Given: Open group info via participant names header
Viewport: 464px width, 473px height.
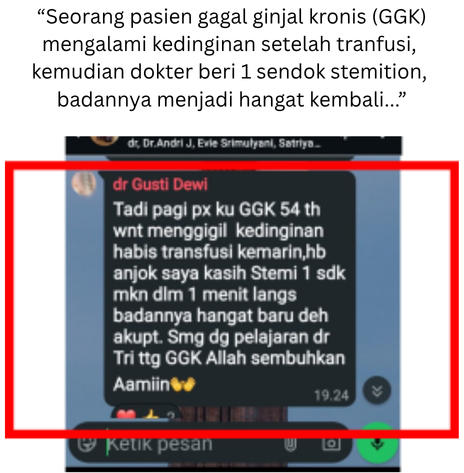Looking at the screenshot, I should coord(224,144).
